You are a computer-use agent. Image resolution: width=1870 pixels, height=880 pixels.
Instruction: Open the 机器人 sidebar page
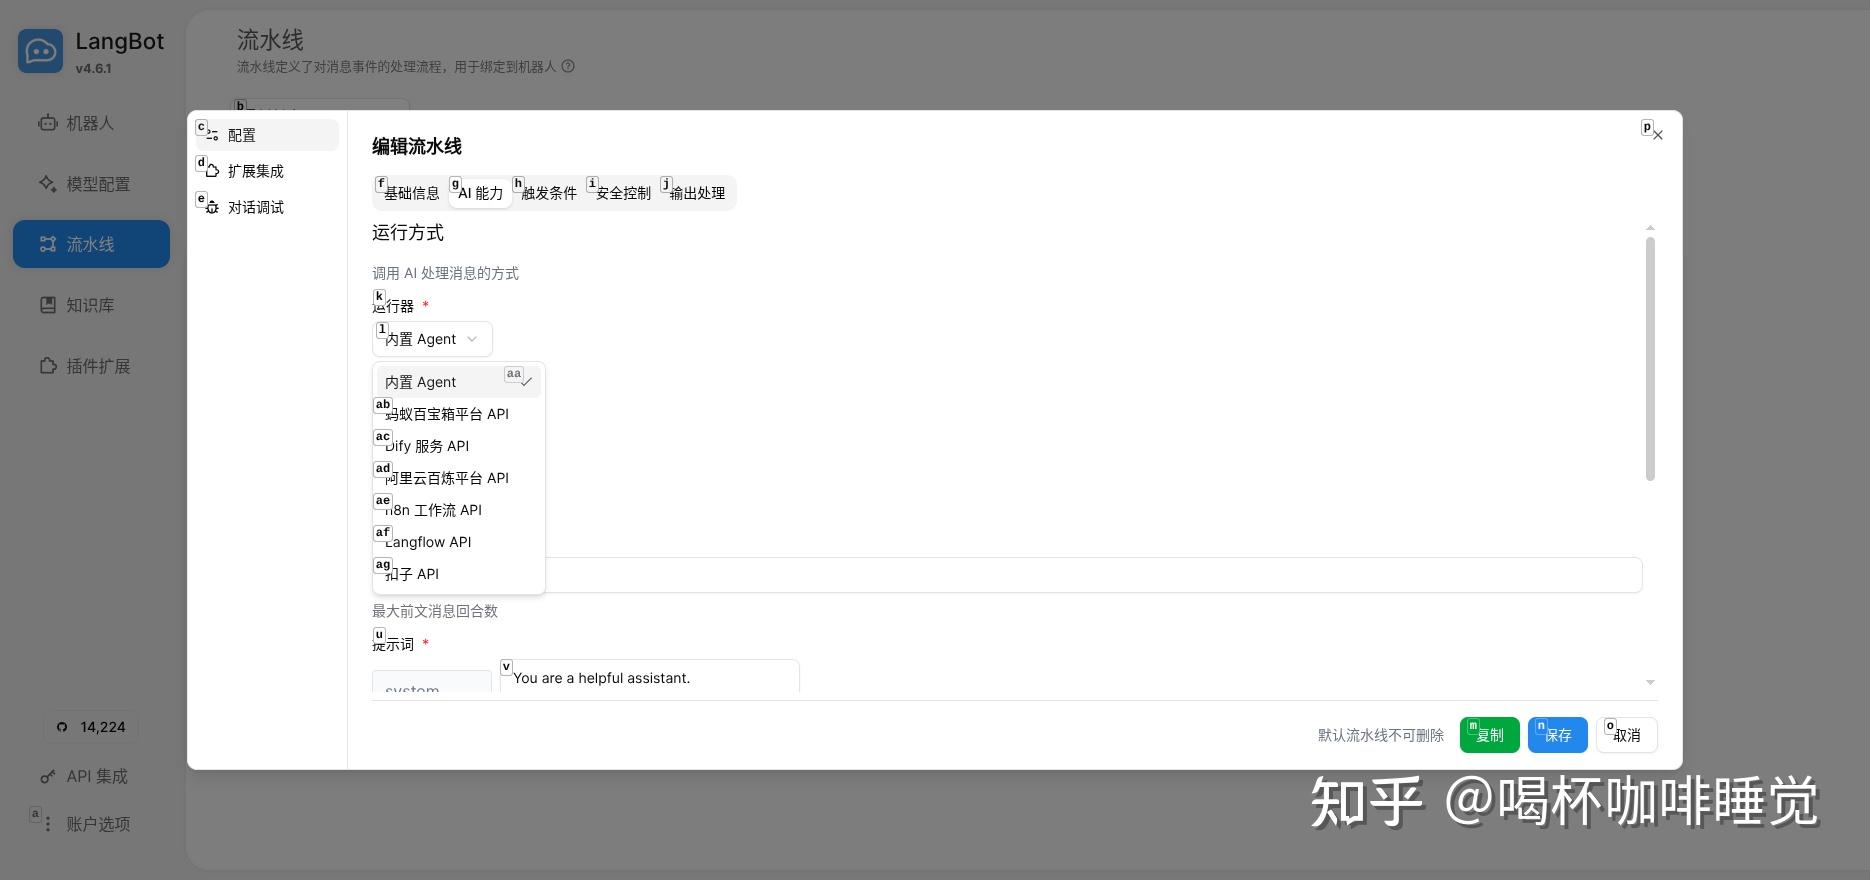pyautogui.click(x=91, y=123)
